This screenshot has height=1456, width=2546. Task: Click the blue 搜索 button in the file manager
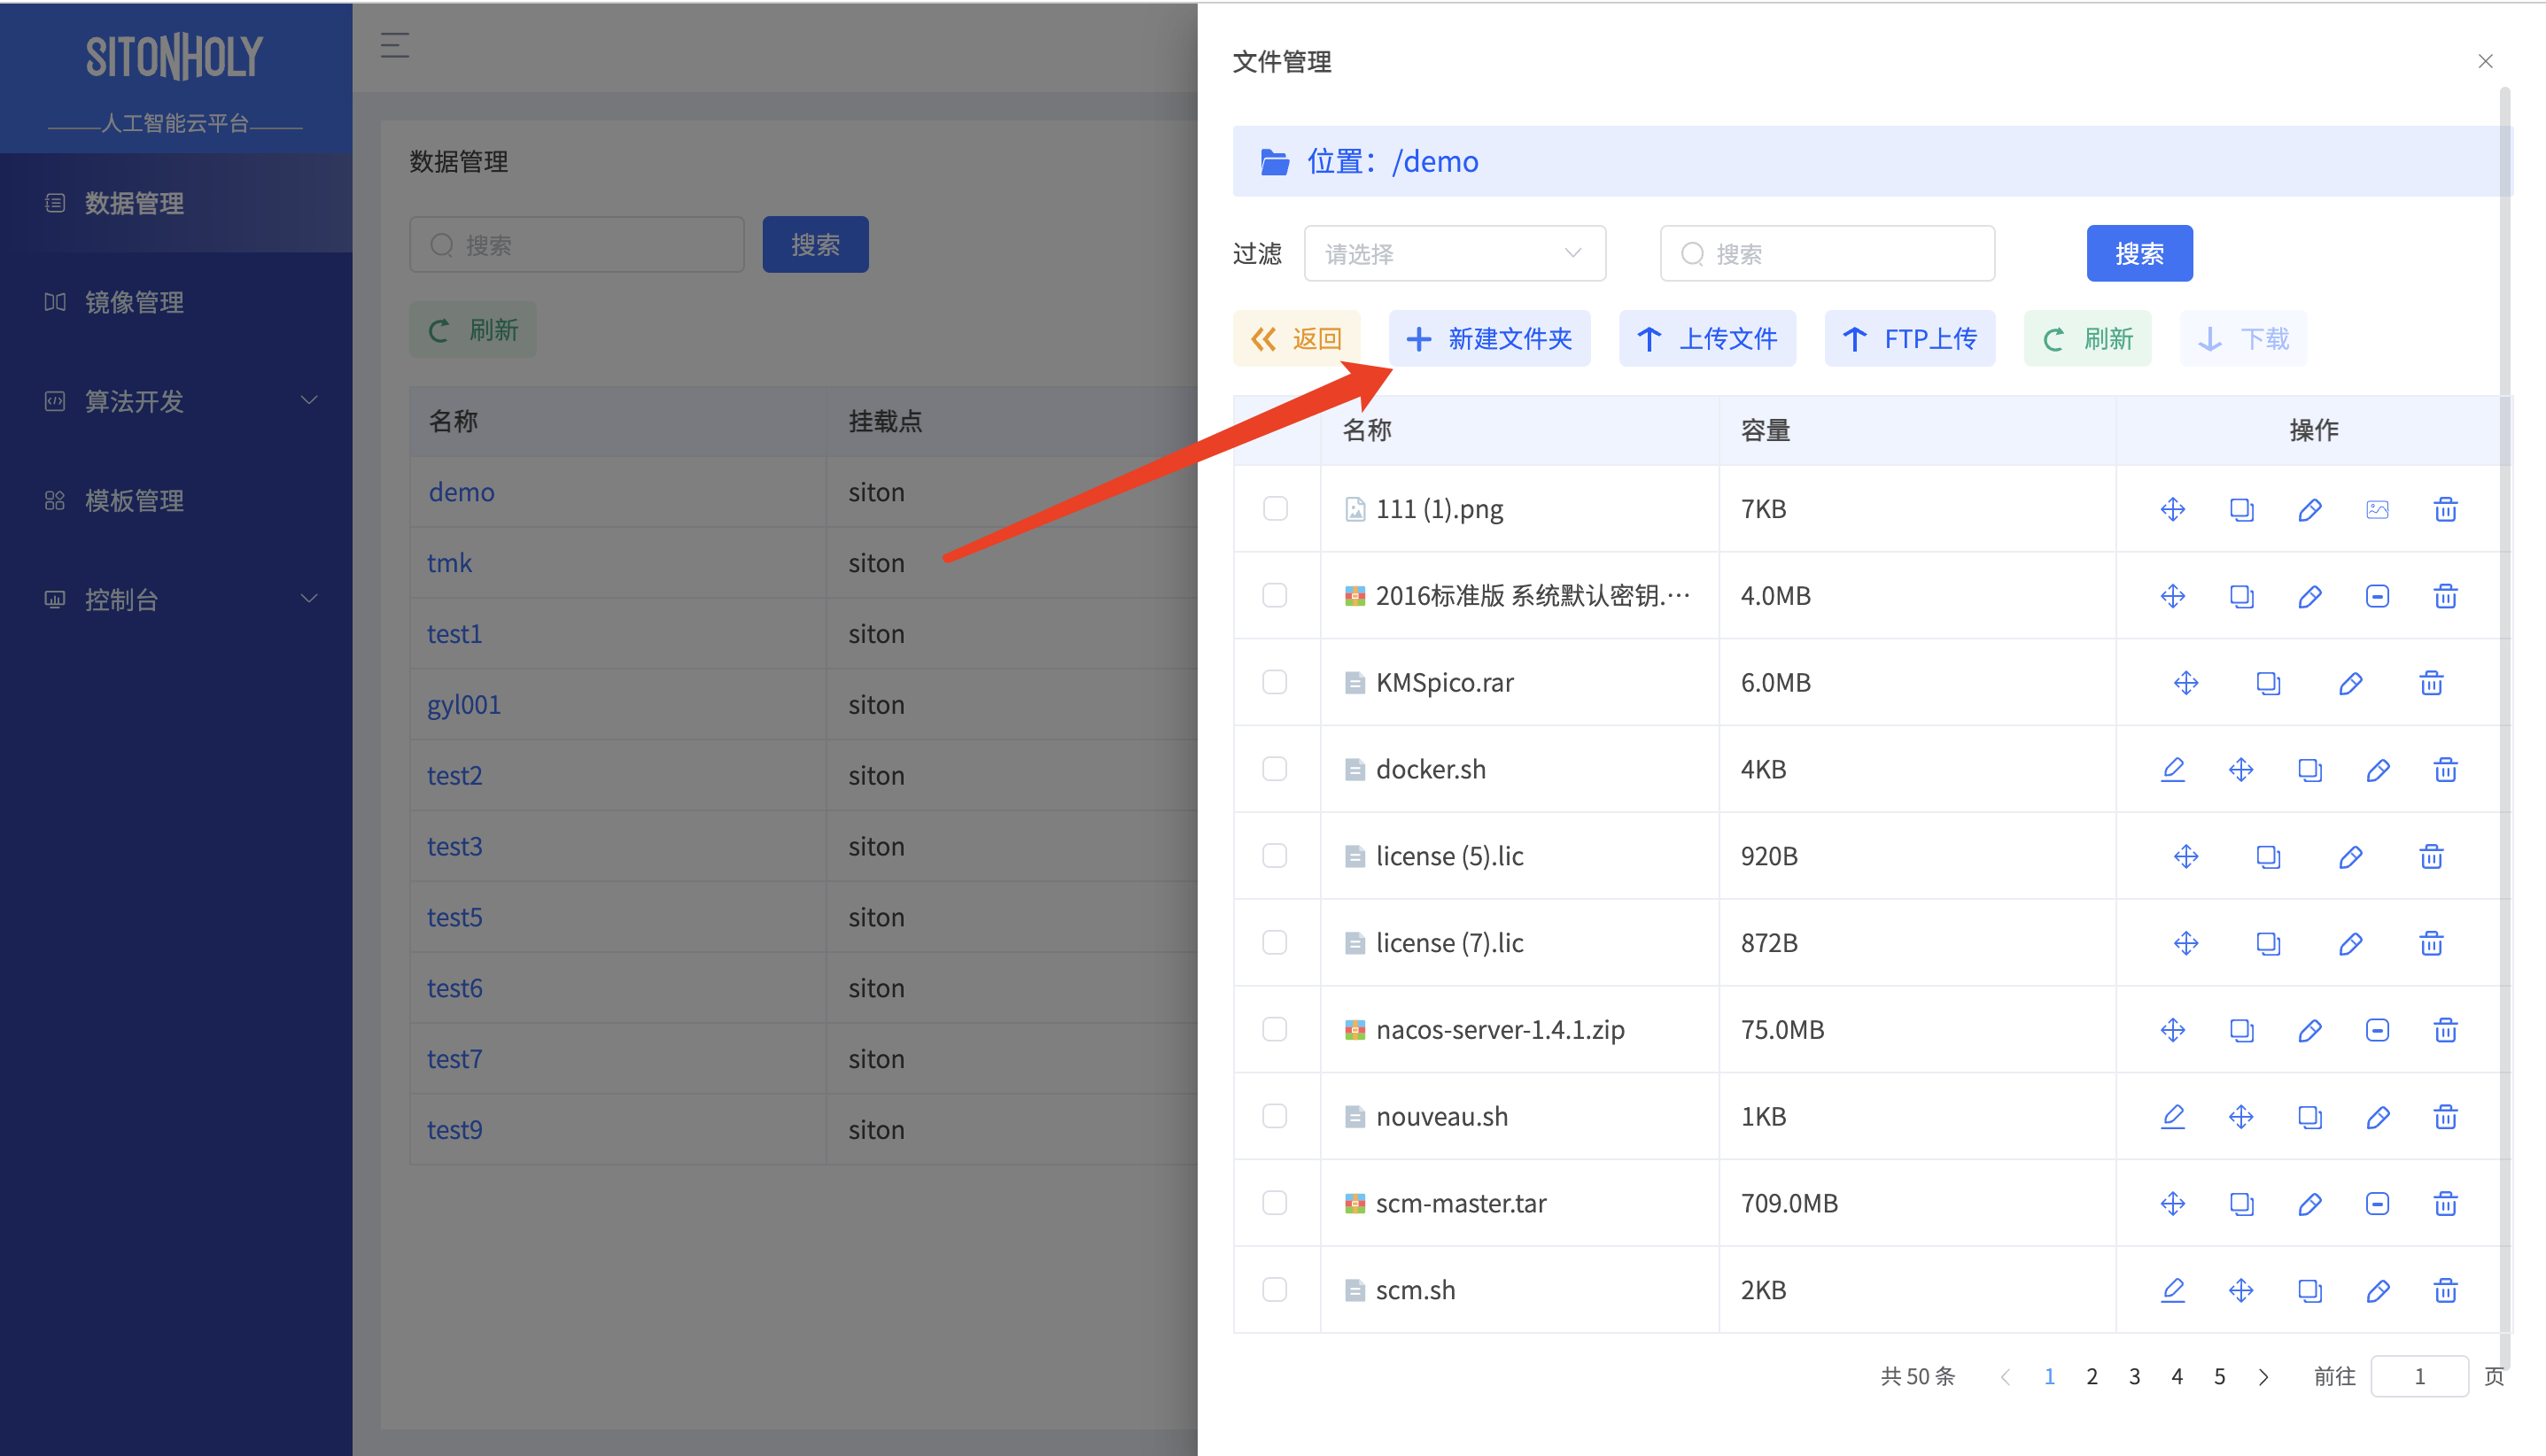2139,254
